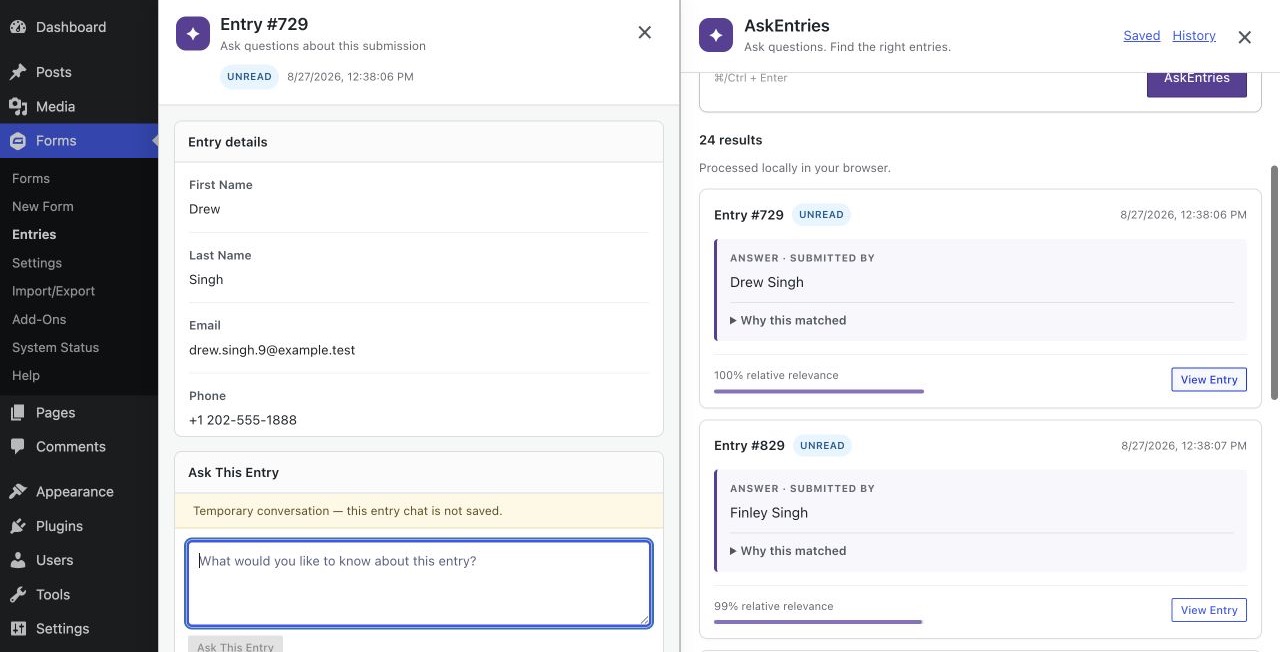Click the UNREAD badge on Entry #729 result card
Image resolution: width=1280 pixels, height=652 pixels.
pos(821,214)
